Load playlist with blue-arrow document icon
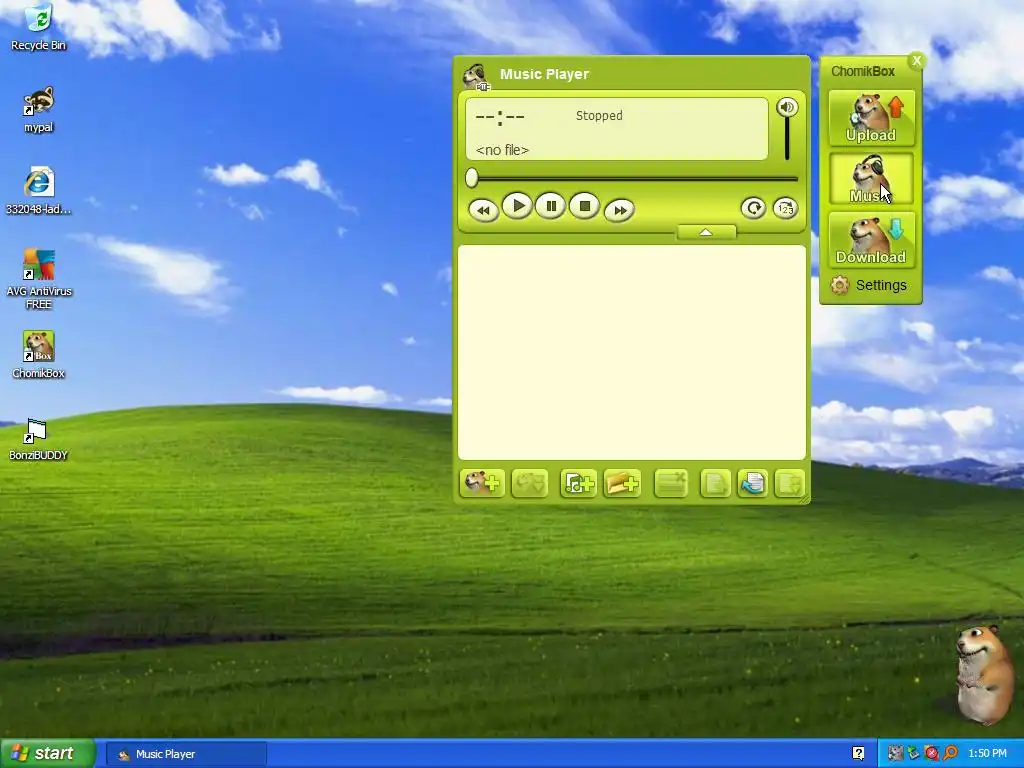The width and height of the screenshot is (1024, 768). (752, 483)
